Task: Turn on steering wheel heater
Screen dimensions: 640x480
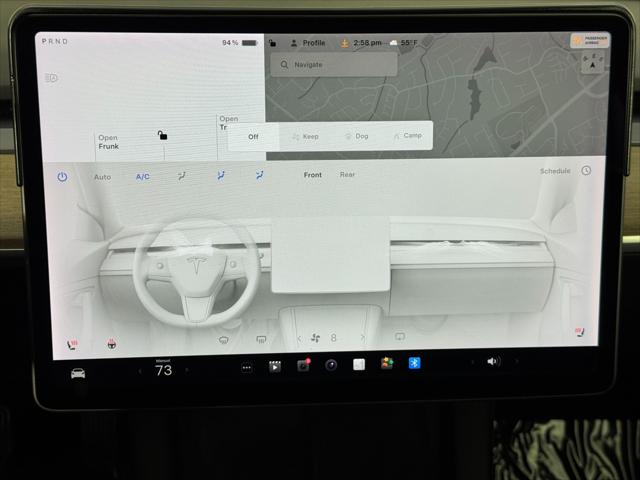Action: pos(111,344)
